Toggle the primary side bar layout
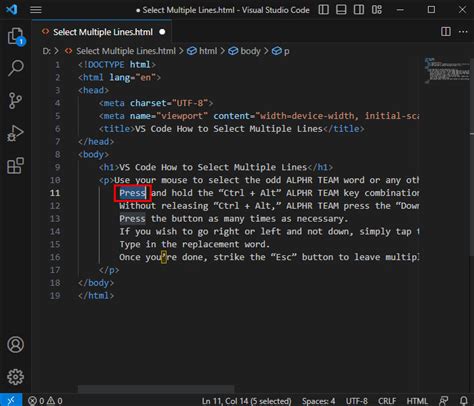The width and height of the screenshot is (474, 406). pos(323,10)
